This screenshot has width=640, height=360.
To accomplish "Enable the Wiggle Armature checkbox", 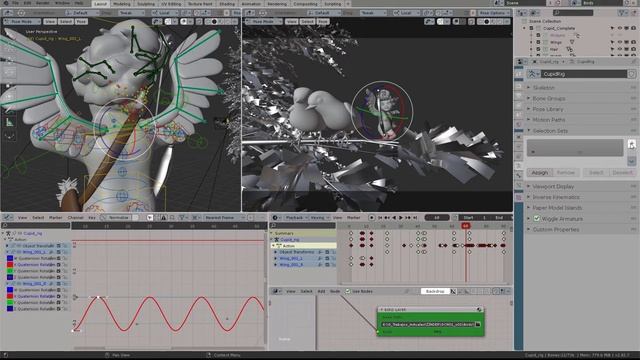I will [x=537, y=219].
